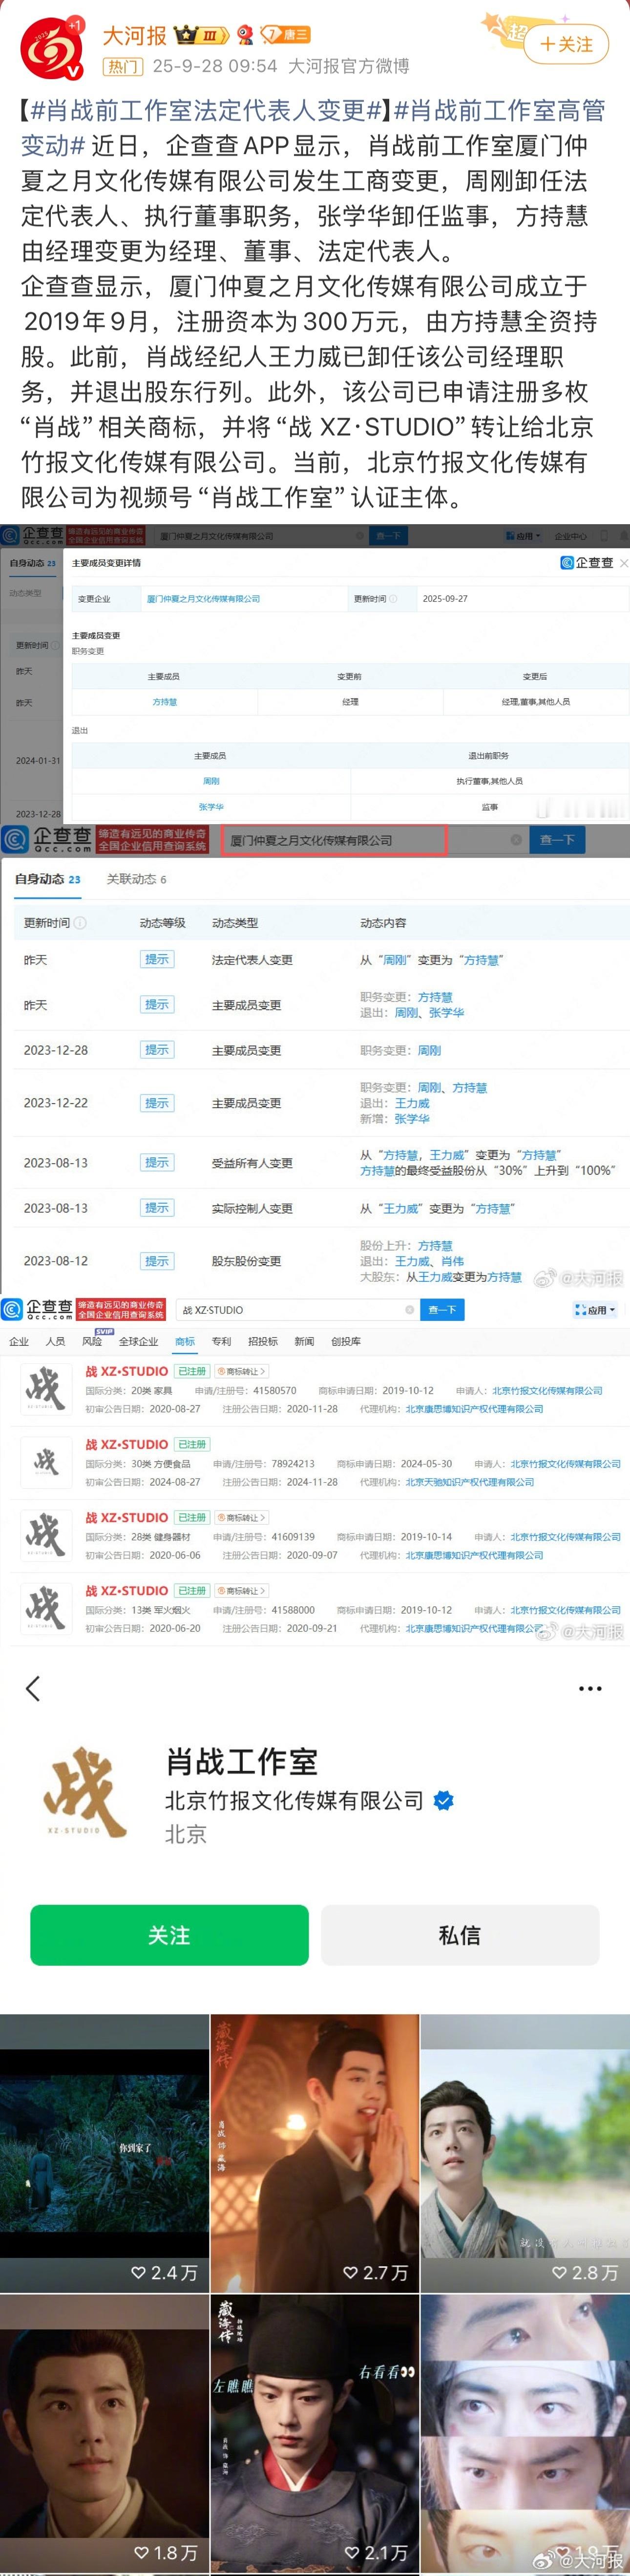The width and height of the screenshot is (630, 2576).
Task: Click the 提示 tag in the 股东股份变更 row
Action: point(157,1261)
